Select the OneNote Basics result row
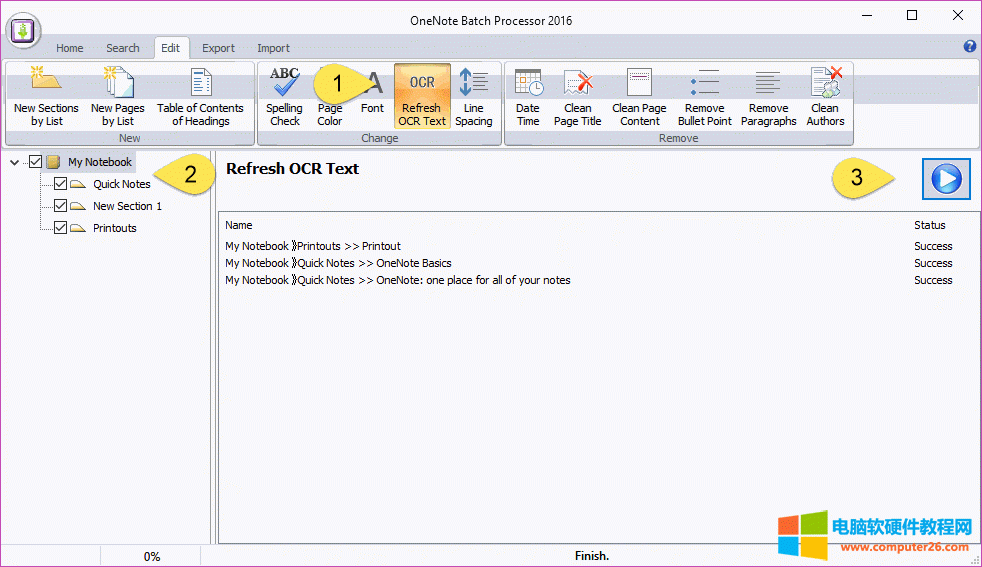Image resolution: width=982 pixels, height=567 pixels. tap(338, 263)
